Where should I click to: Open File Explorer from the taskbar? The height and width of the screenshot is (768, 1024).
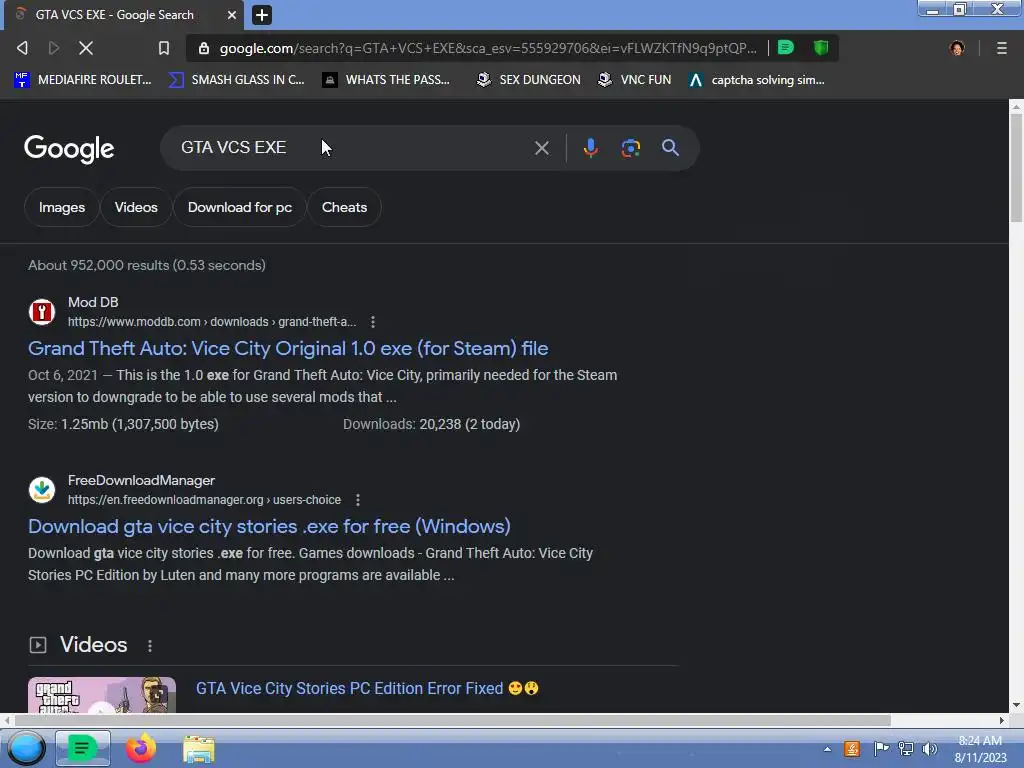(199, 749)
